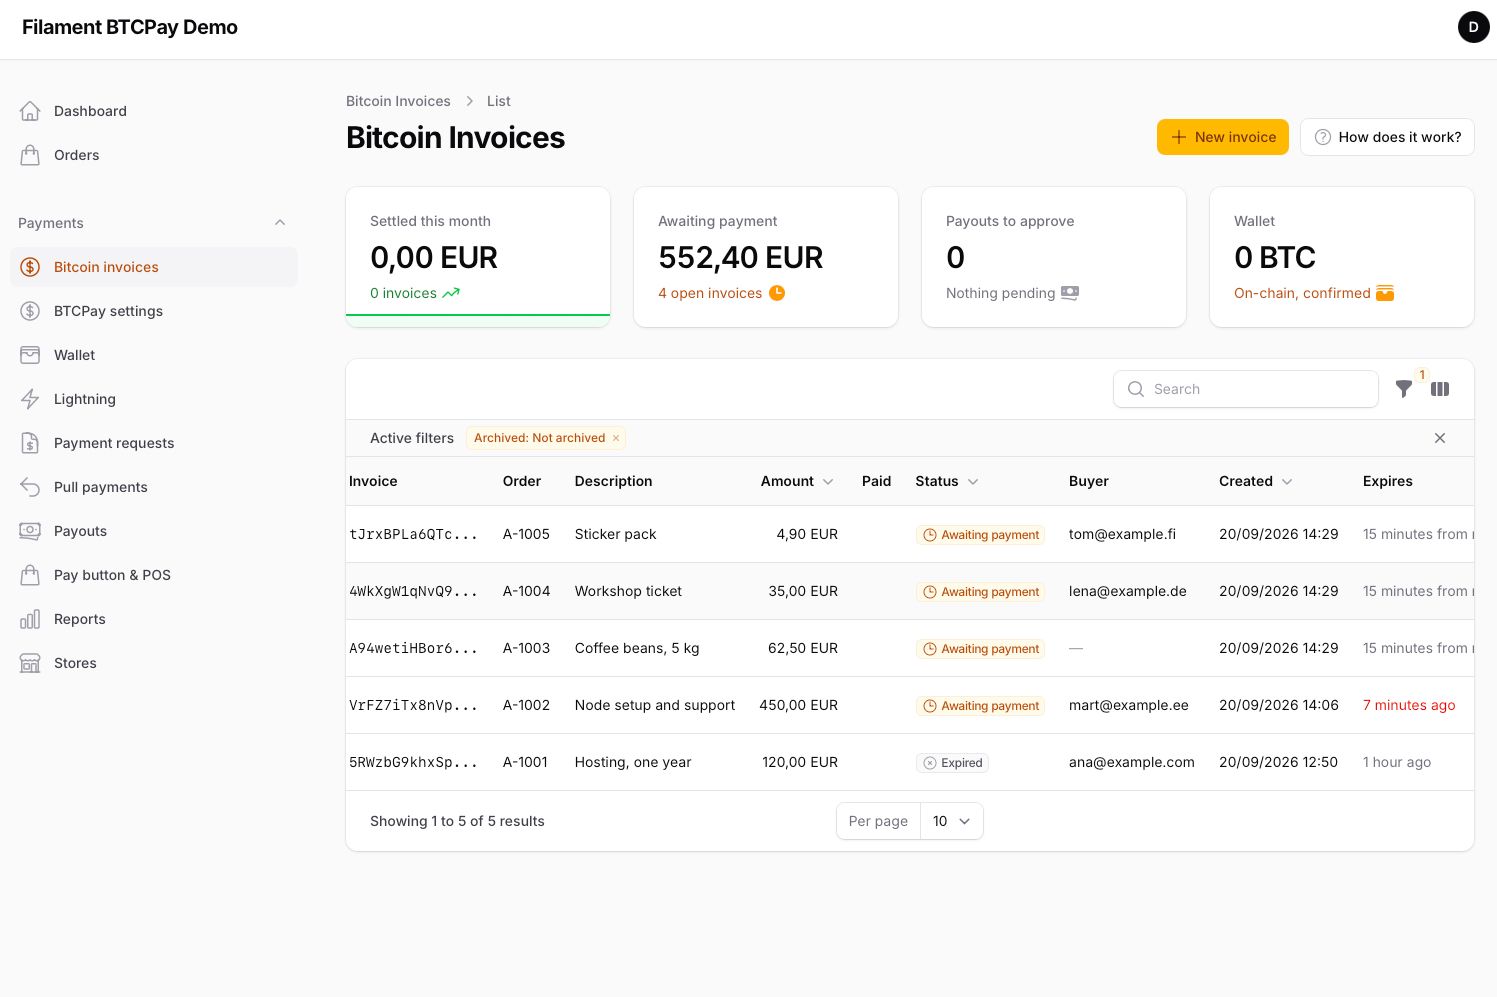Remove the Archived: Not archived filter

pyautogui.click(x=616, y=438)
